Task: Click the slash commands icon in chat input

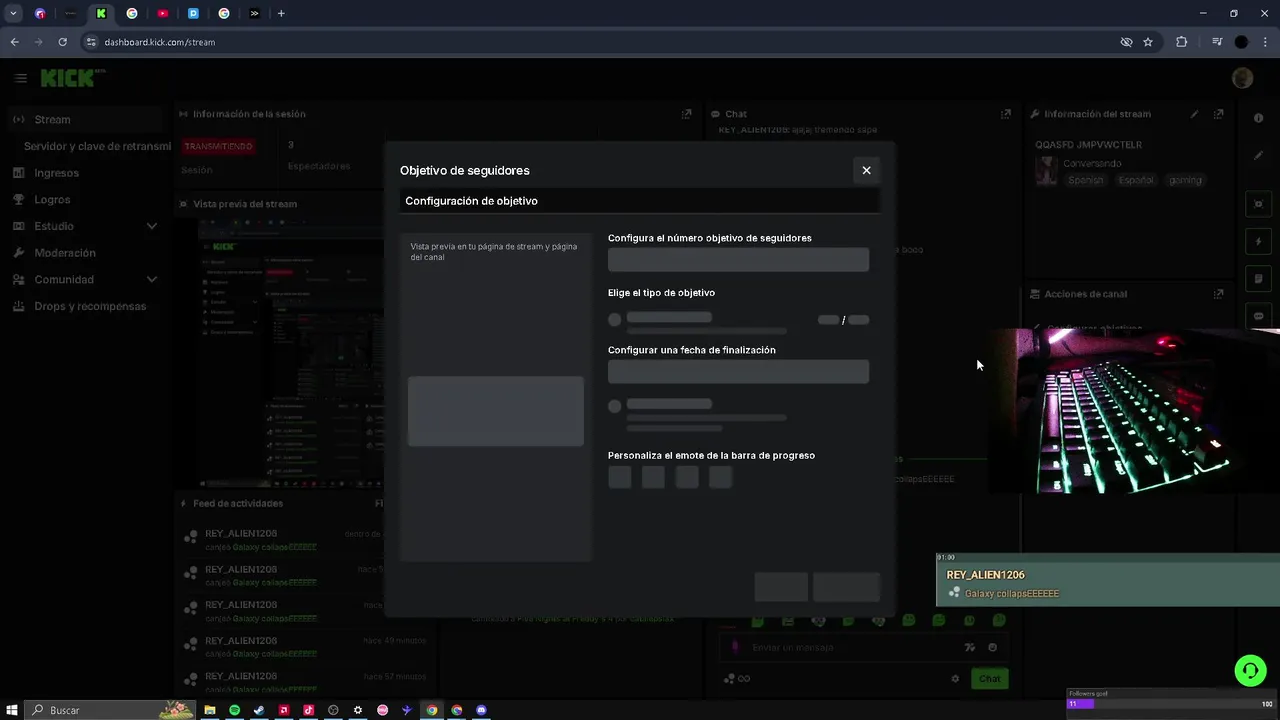Action: pos(969,647)
